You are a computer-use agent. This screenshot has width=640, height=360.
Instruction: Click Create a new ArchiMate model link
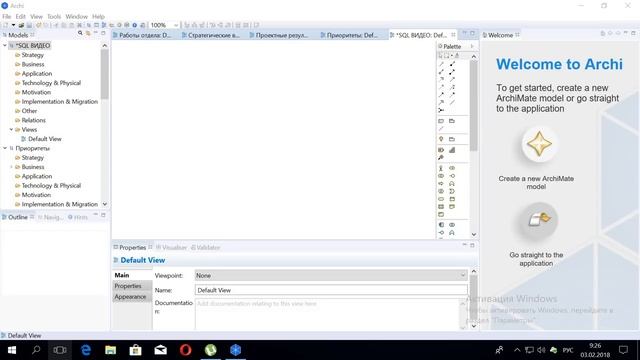(x=536, y=182)
